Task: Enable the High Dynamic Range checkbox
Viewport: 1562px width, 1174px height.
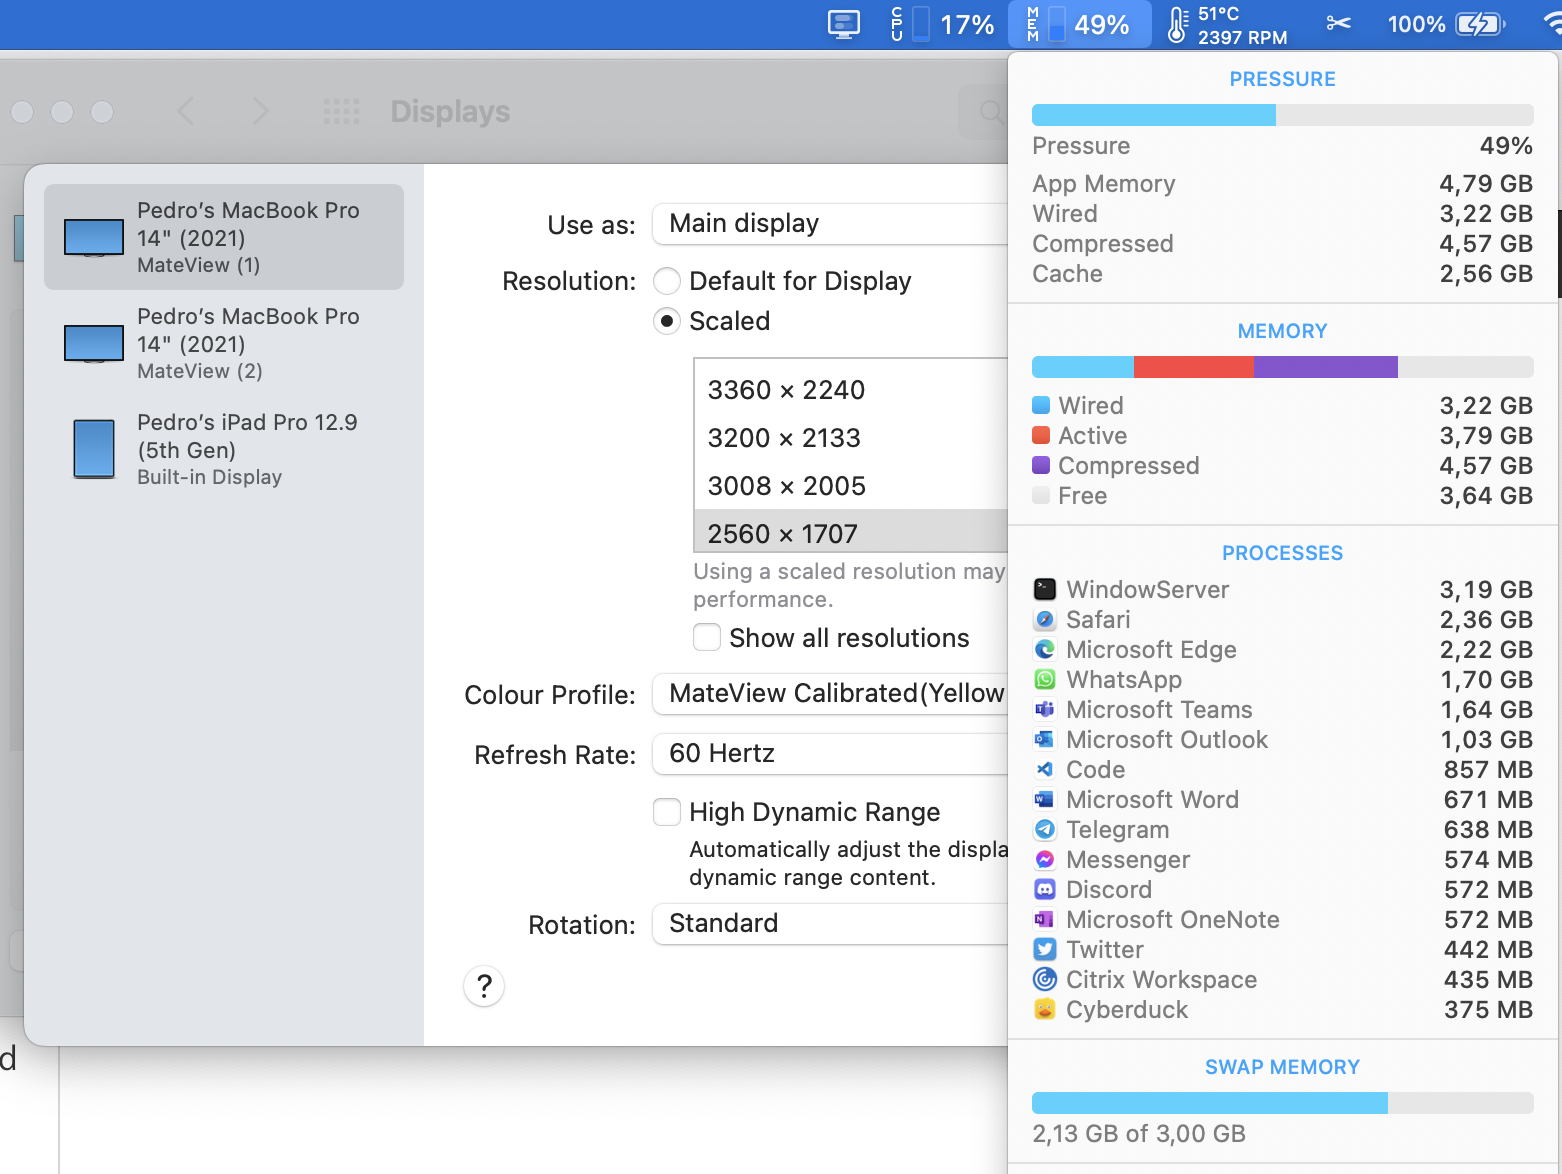Action: click(667, 812)
